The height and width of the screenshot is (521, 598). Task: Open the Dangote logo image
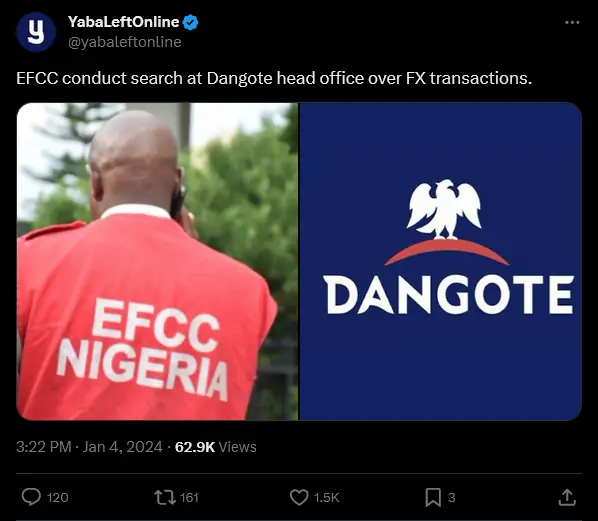click(x=440, y=262)
